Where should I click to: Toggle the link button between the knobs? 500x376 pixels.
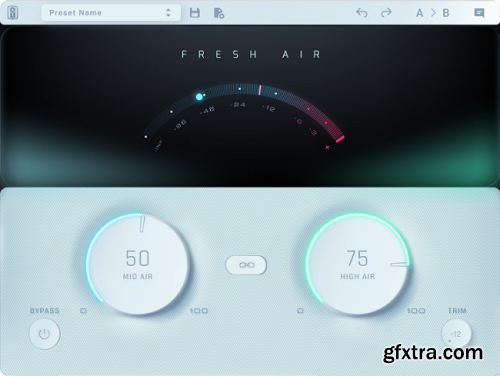coord(246,265)
